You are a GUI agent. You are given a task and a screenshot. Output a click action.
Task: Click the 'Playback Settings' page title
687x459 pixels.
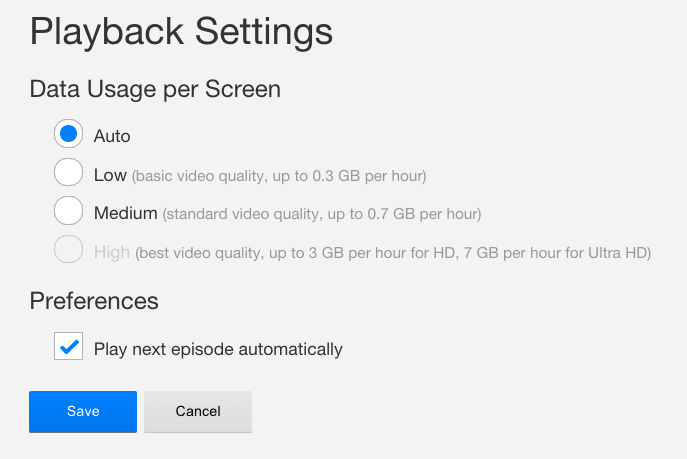[181, 31]
